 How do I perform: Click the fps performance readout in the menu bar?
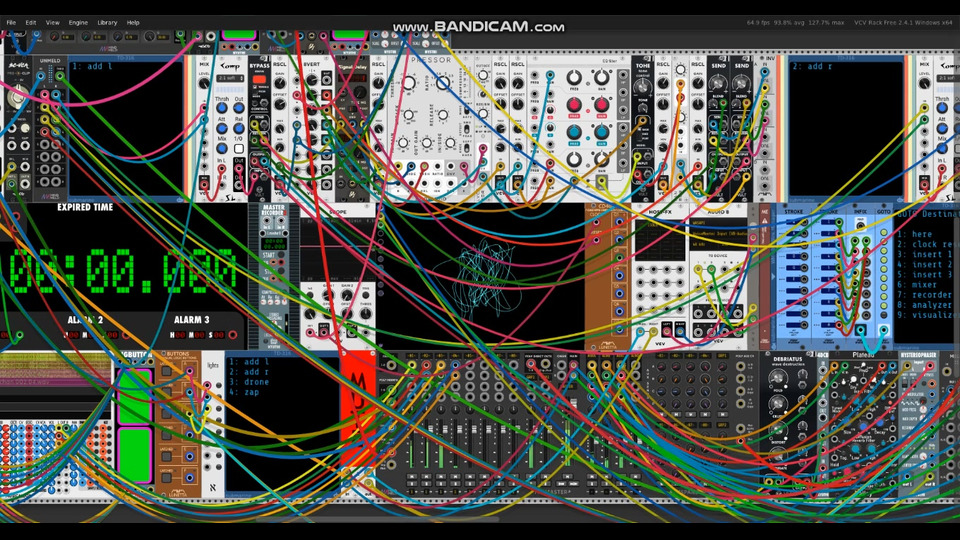[x=795, y=23]
